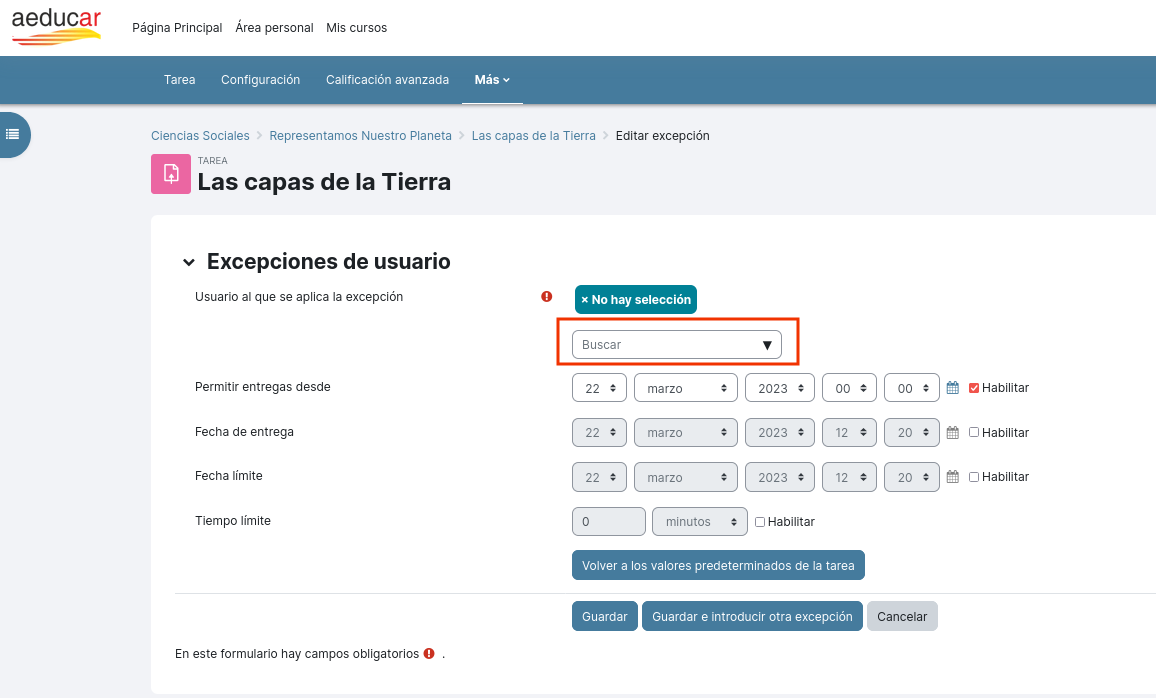
Task: Toggle Habilitar for Fecha límite
Action: click(x=974, y=477)
